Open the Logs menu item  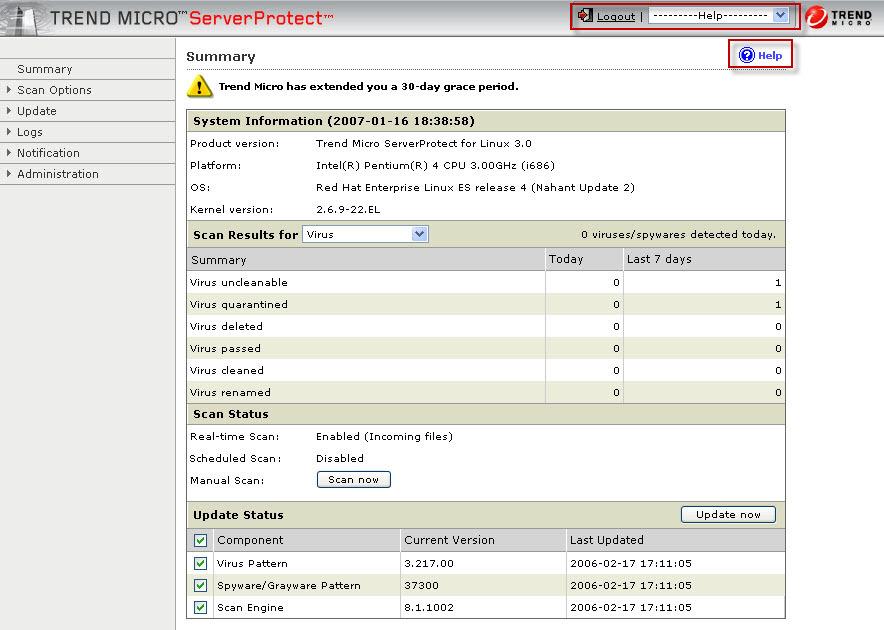coord(30,132)
